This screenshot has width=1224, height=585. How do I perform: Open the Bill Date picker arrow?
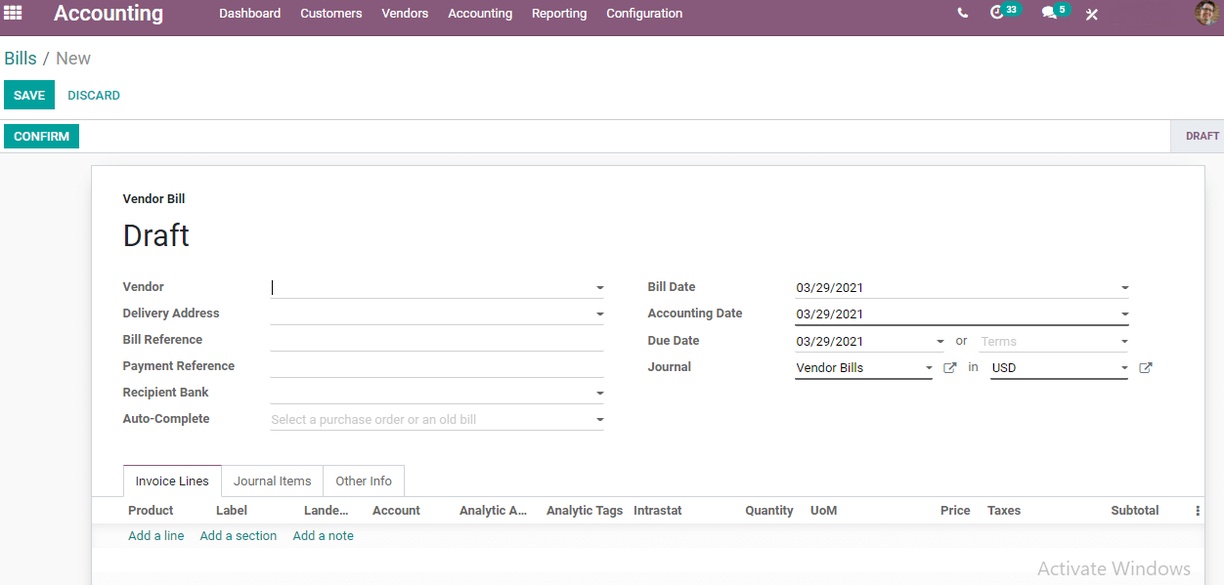[x=1125, y=288]
